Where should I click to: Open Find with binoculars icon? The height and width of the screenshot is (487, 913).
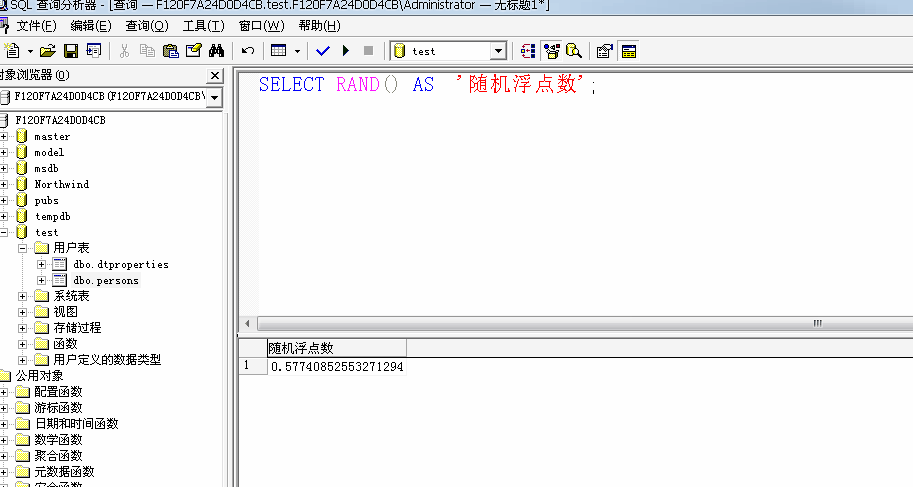click(217, 51)
